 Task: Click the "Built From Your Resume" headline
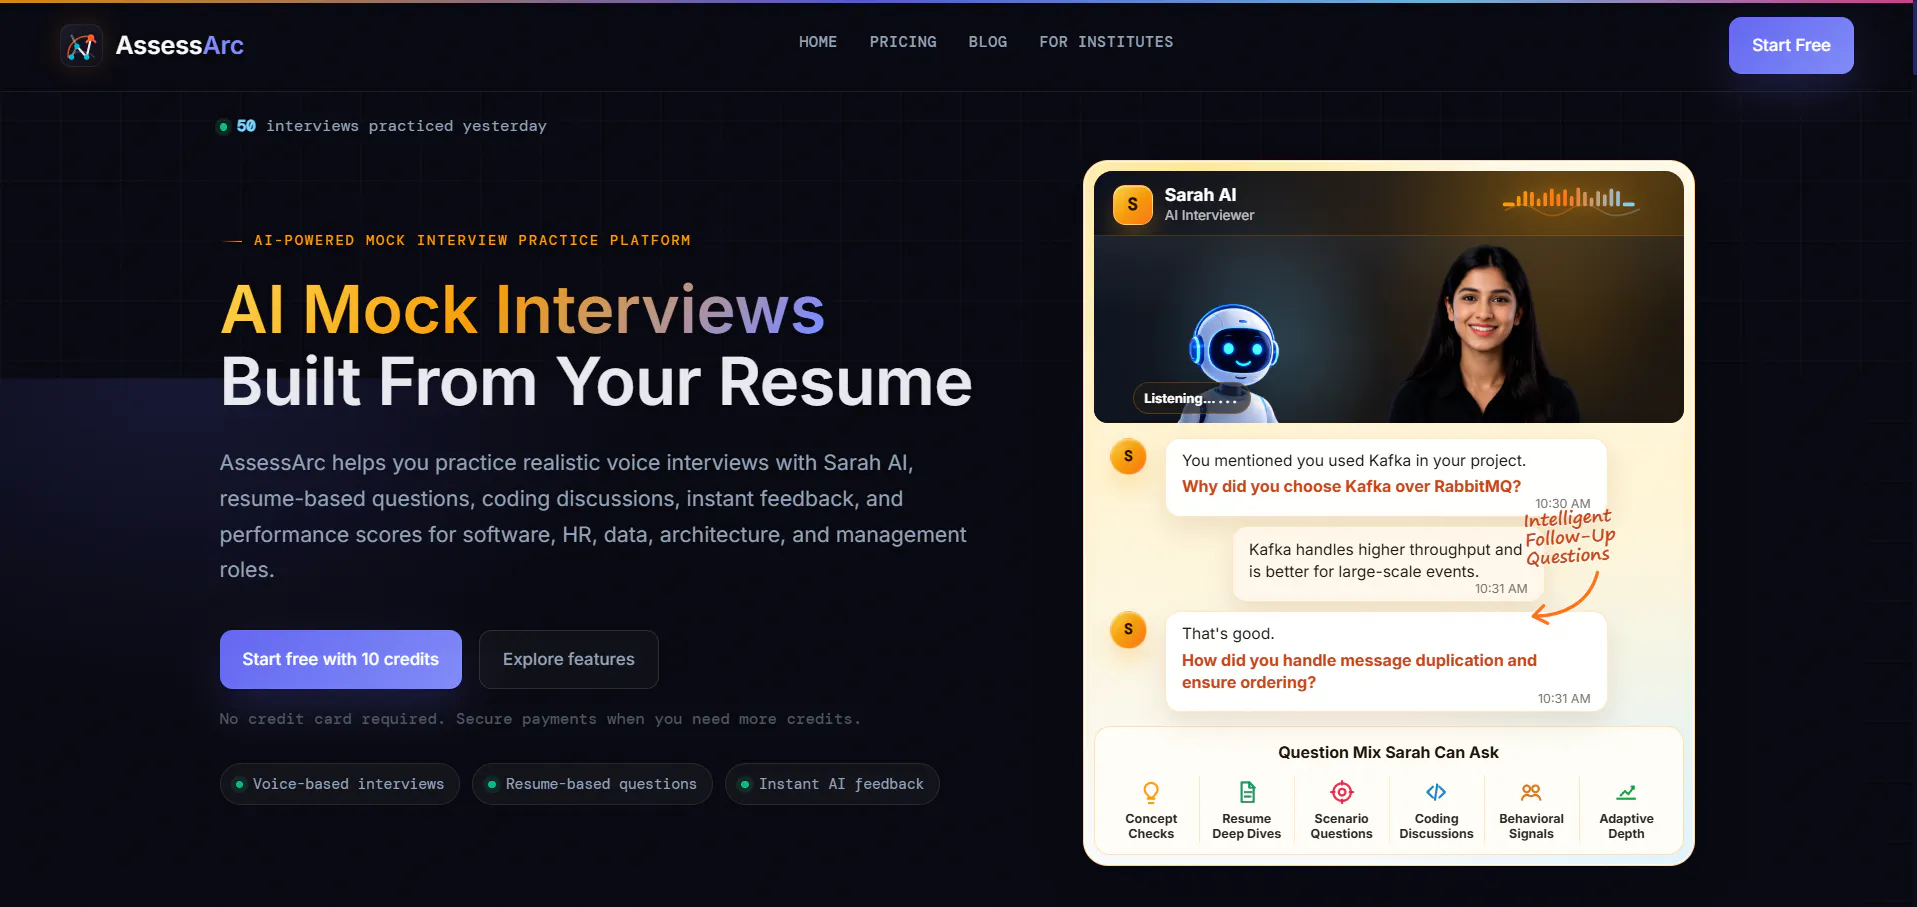coord(596,382)
